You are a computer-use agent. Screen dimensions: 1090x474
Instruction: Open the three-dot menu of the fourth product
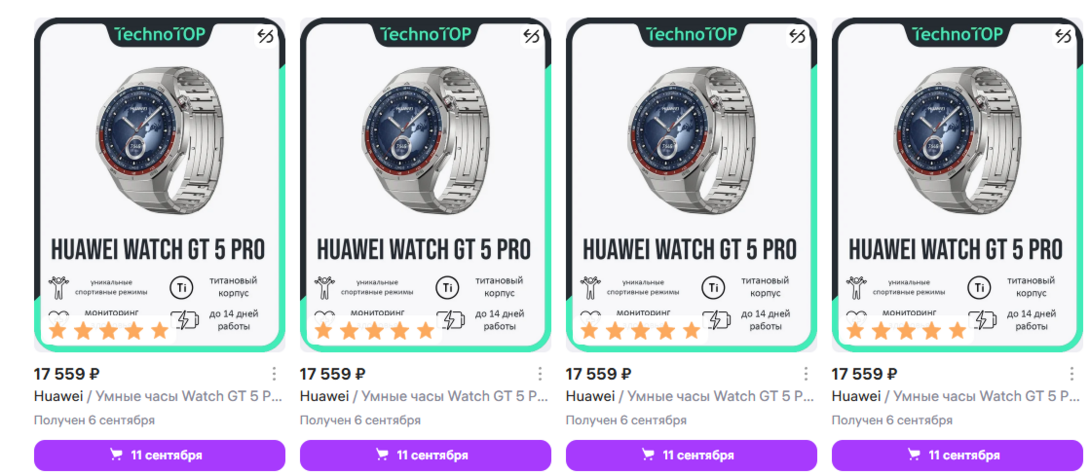(1071, 374)
